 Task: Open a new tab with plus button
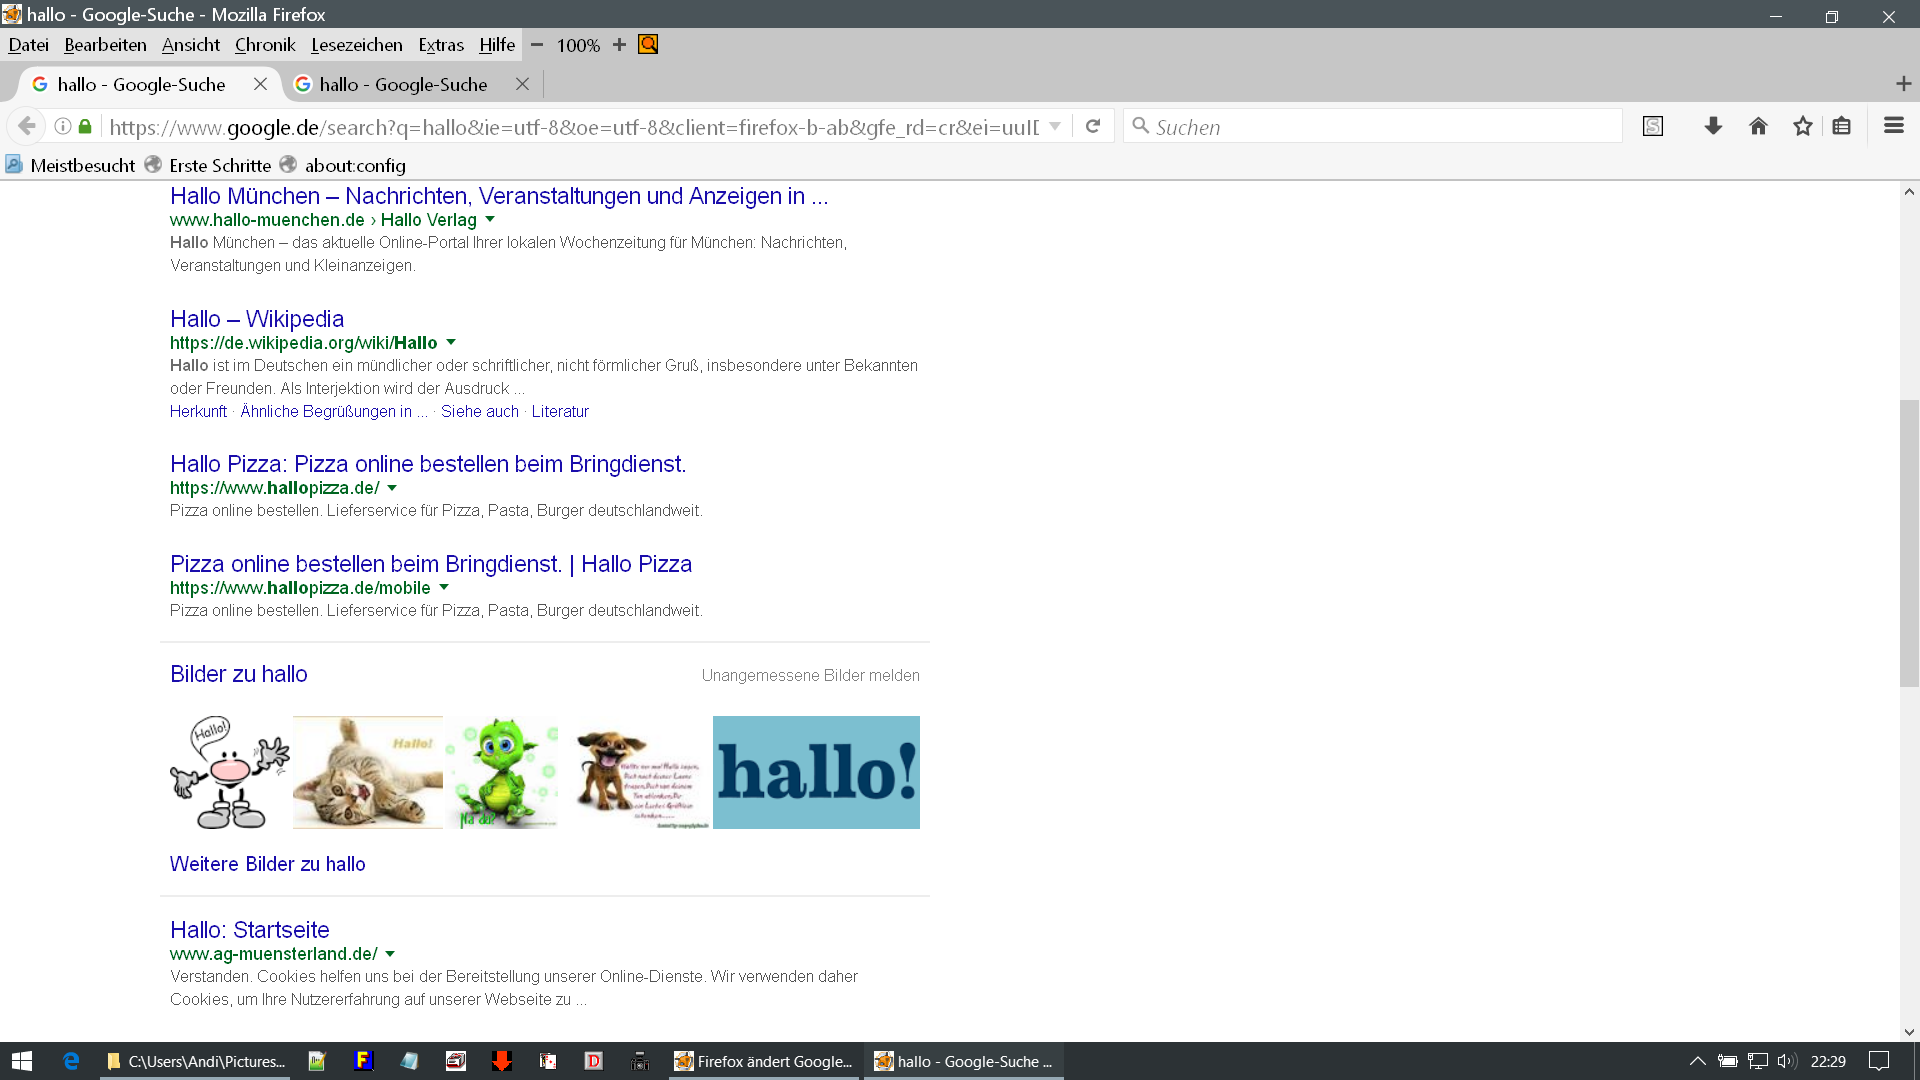point(1903,84)
